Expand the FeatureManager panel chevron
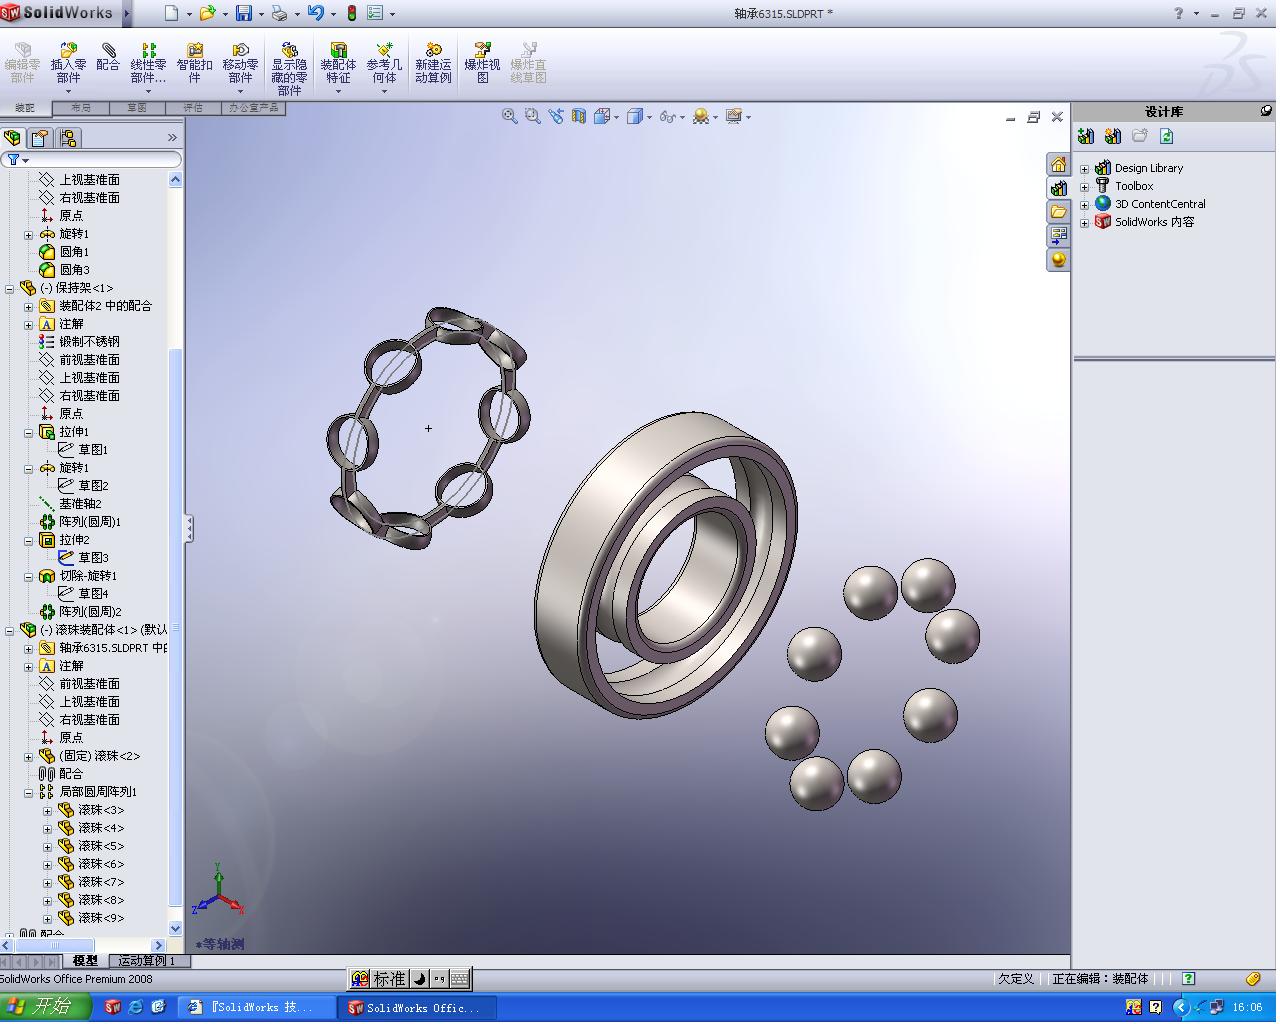Image resolution: width=1280 pixels, height=1024 pixels. (172, 138)
